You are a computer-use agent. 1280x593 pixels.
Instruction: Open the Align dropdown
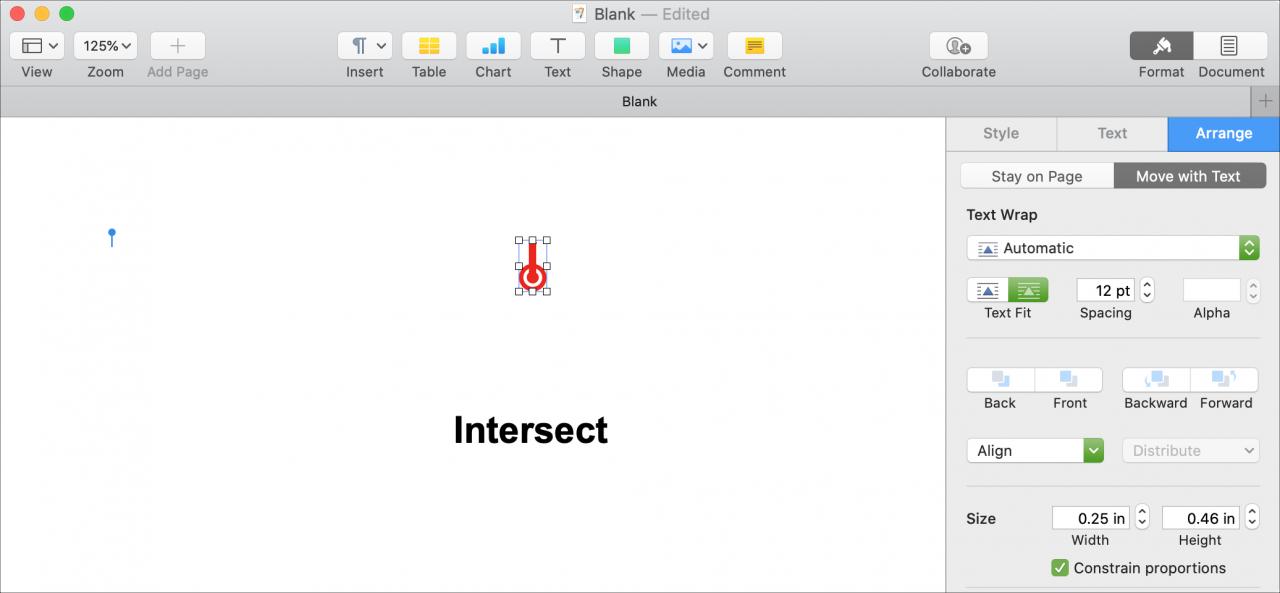1035,451
